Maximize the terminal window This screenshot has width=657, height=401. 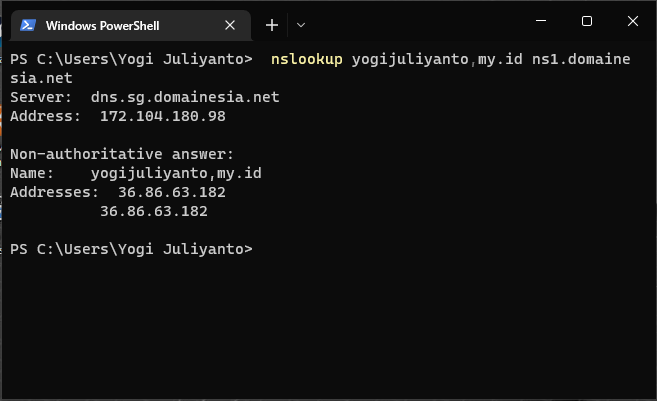pyautogui.click(x=587, y=21)
